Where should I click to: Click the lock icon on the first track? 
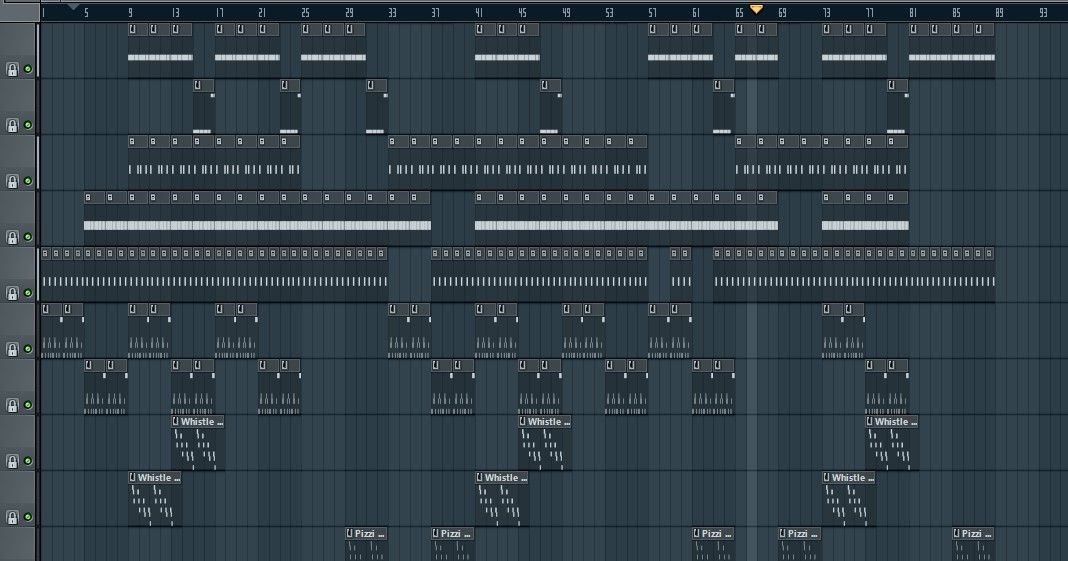(12, 69)
